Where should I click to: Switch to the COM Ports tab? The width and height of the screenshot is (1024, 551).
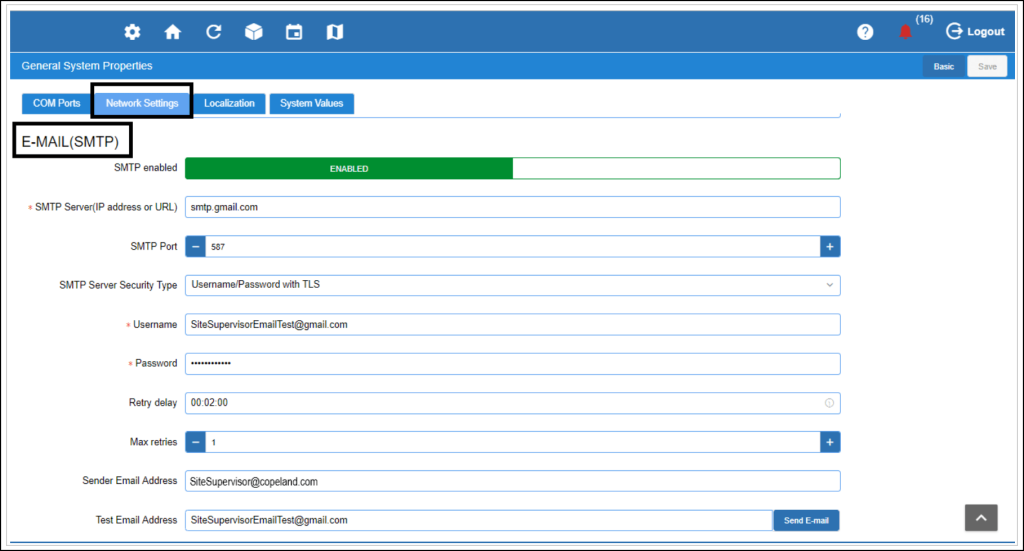pyautogui.click(x=56, y=103)
